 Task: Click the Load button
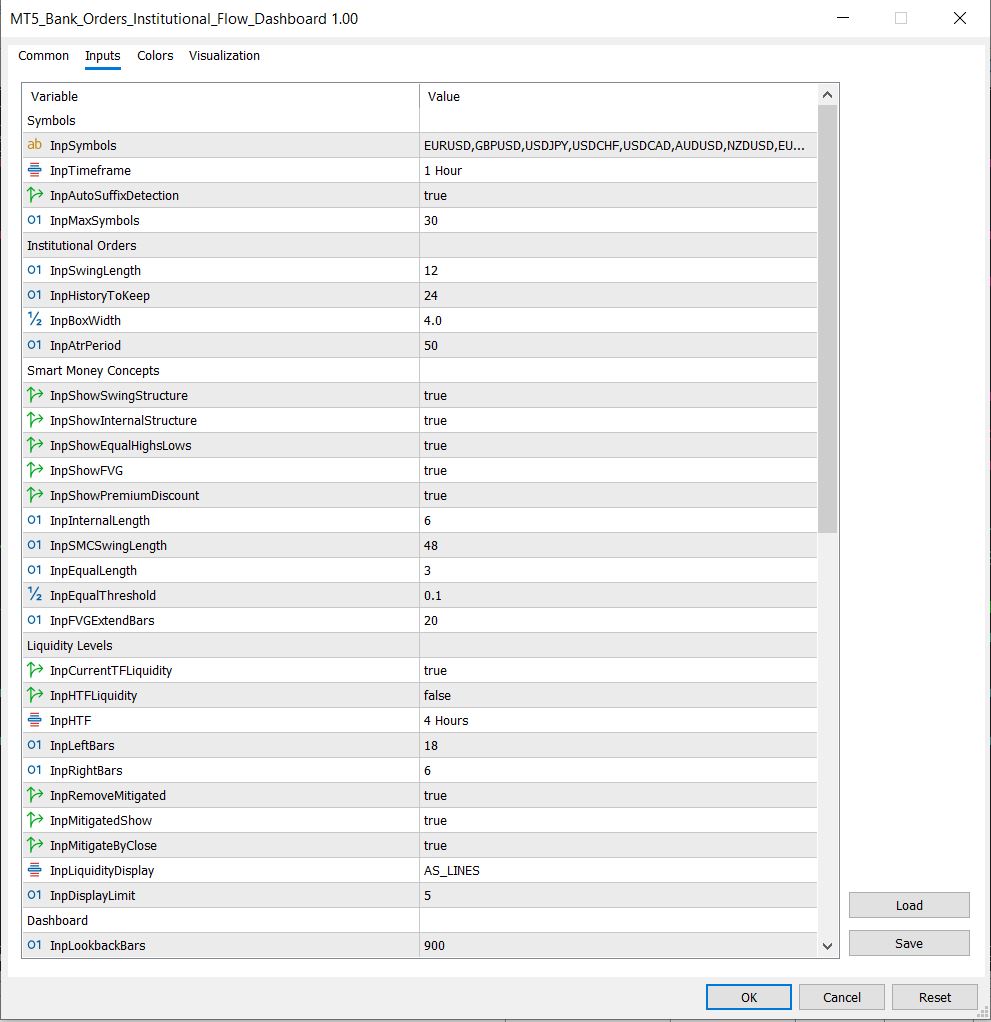(x=909, y=905)
